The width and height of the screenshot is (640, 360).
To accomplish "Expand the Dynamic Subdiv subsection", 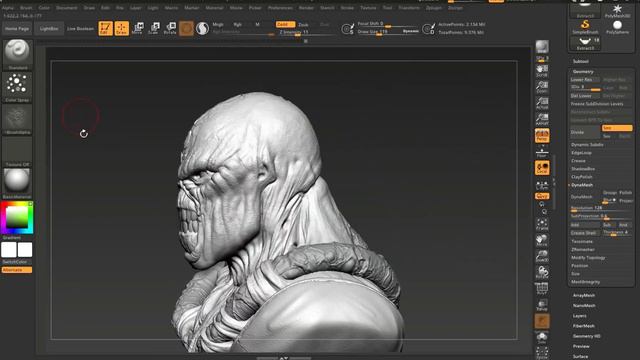I will 587,144.
